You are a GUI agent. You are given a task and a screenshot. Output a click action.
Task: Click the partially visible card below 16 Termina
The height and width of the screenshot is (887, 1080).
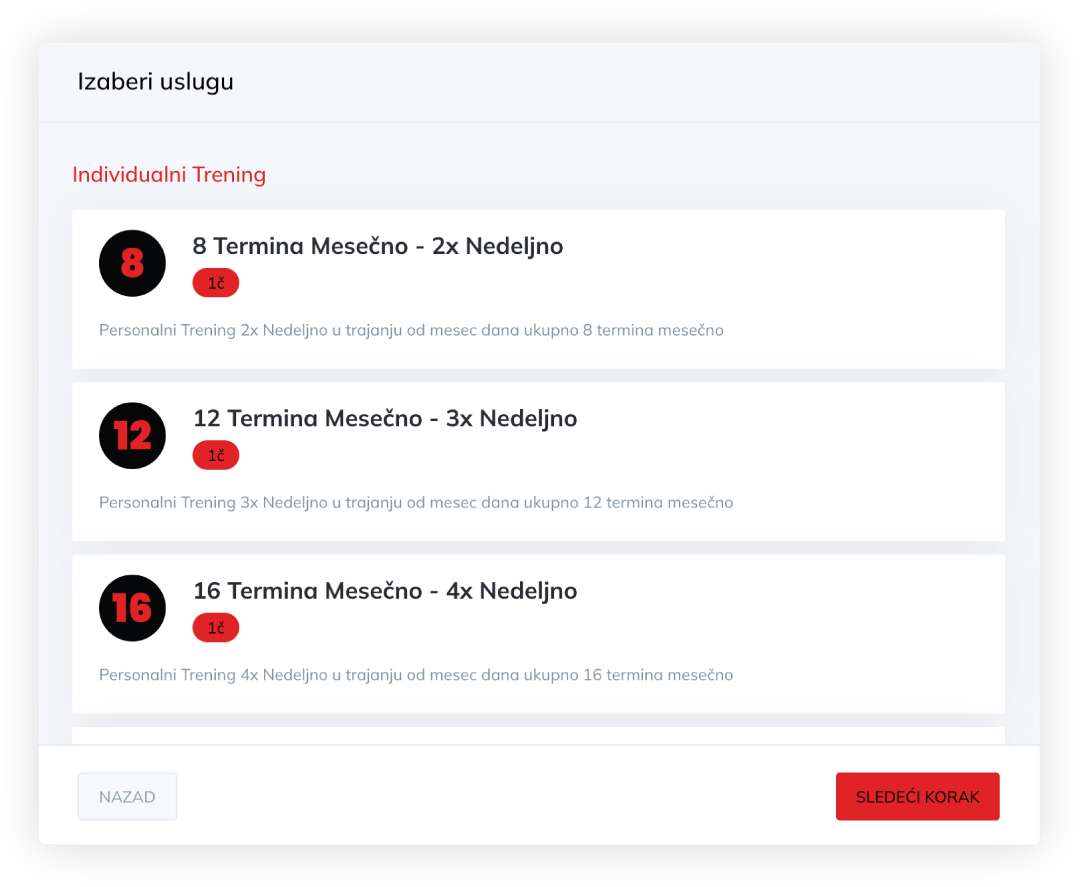(539, 735)
